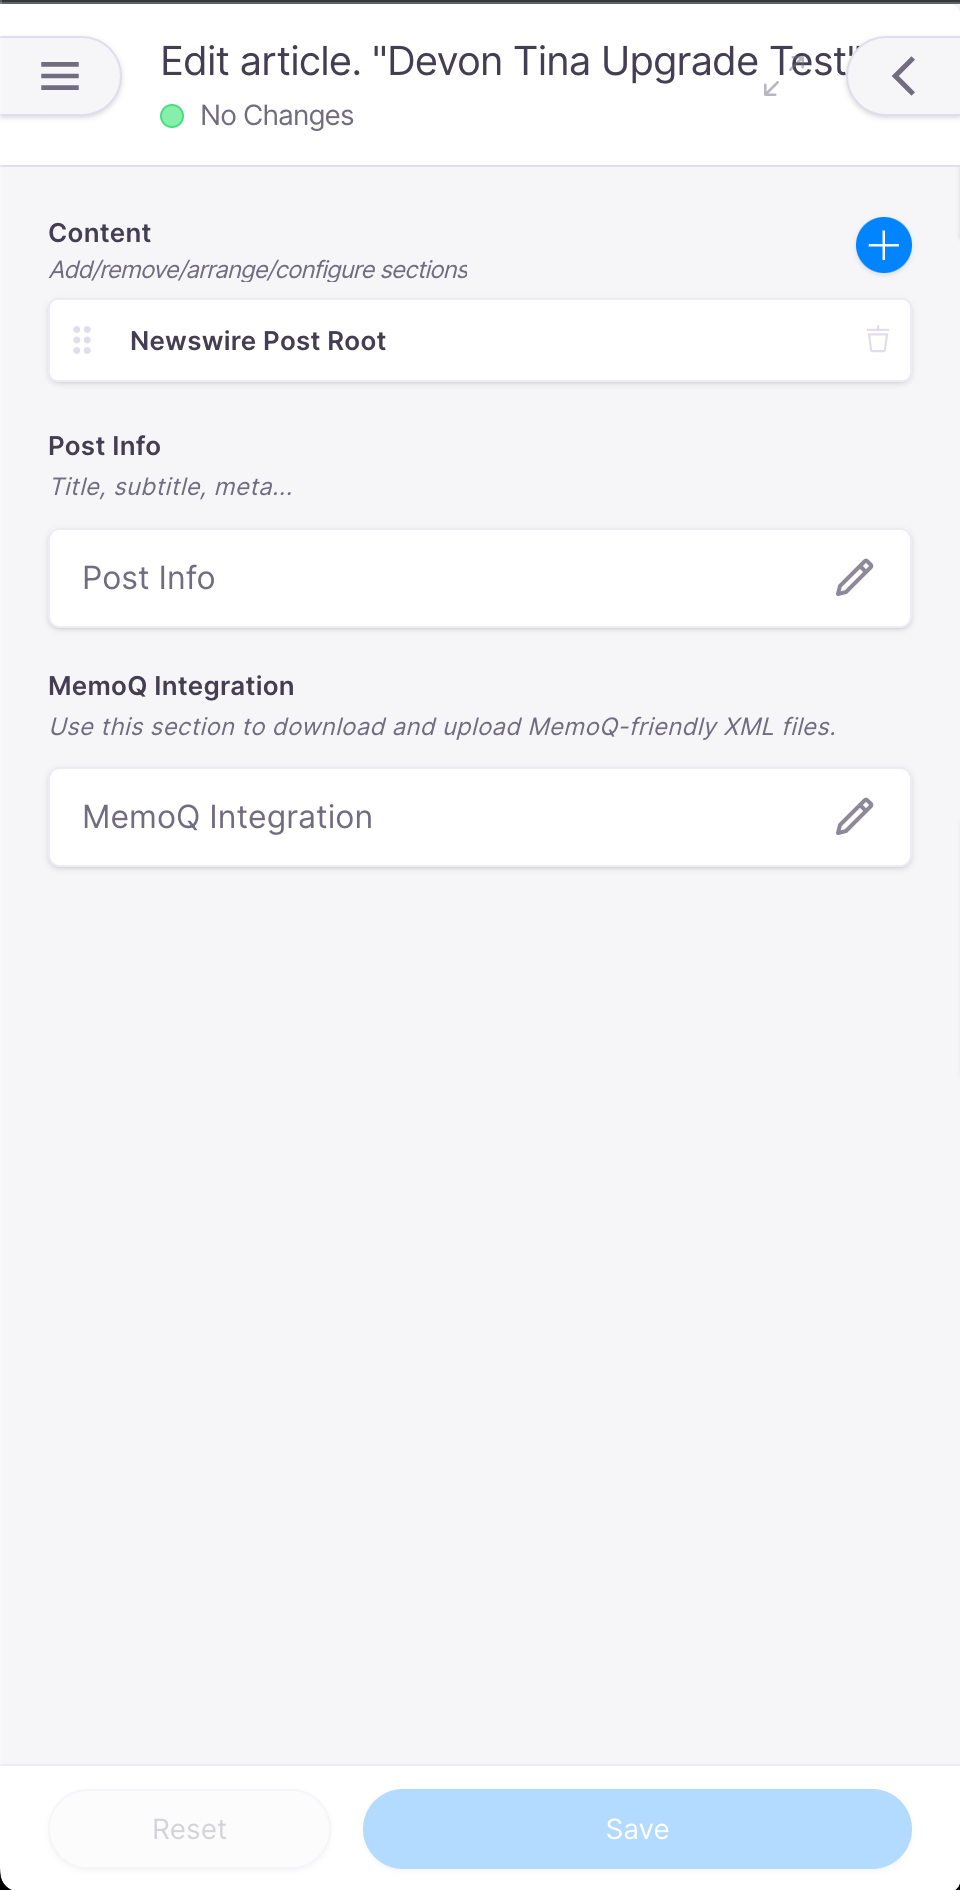The height and width of the screenshot is (1890, 960).
Task: Delete the Newswire Post Root section
Action: point(877,340)
